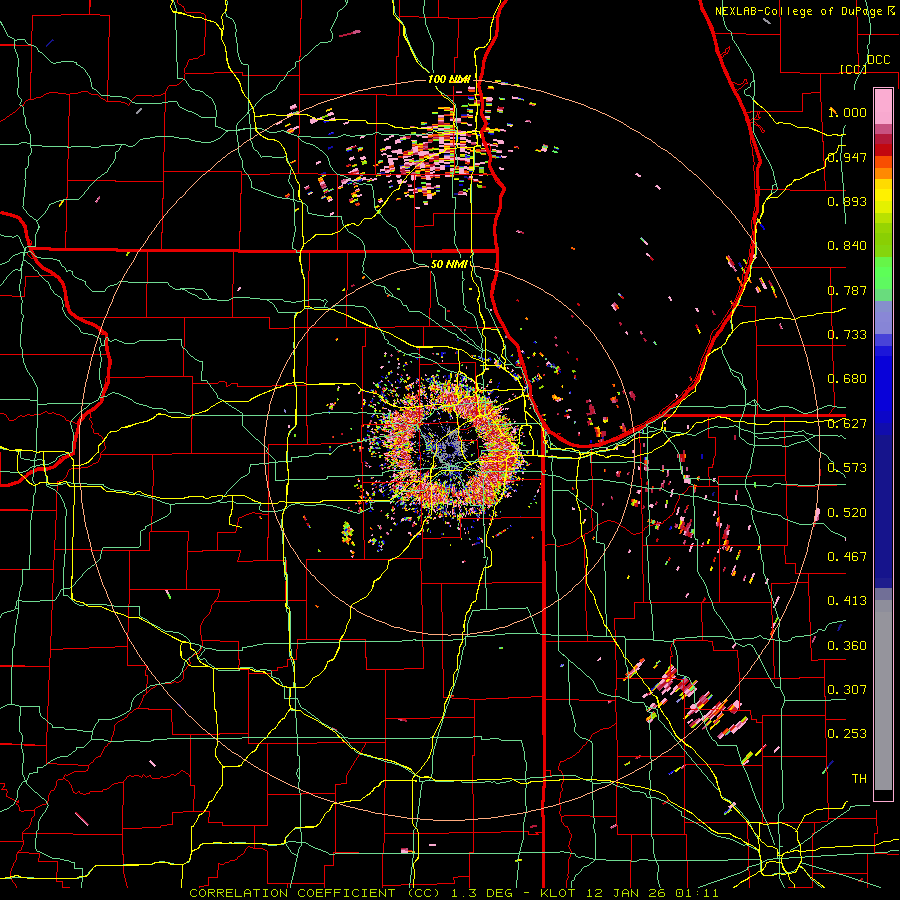Click the 0.840 scale value
This screenshot has width=900, height=900.
point(847,246)
